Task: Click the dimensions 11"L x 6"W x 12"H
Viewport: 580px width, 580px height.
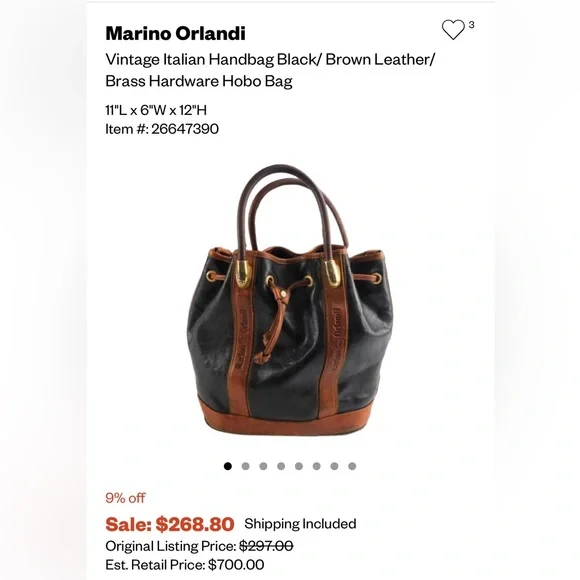Action: (156, 110)
